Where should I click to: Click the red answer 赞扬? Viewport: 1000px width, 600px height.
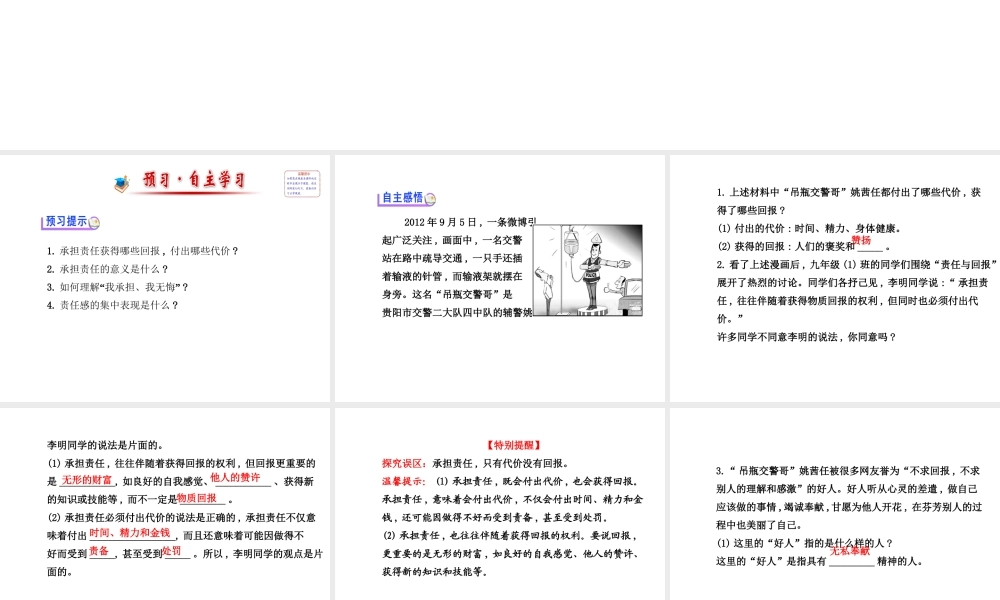click(861, 240)
